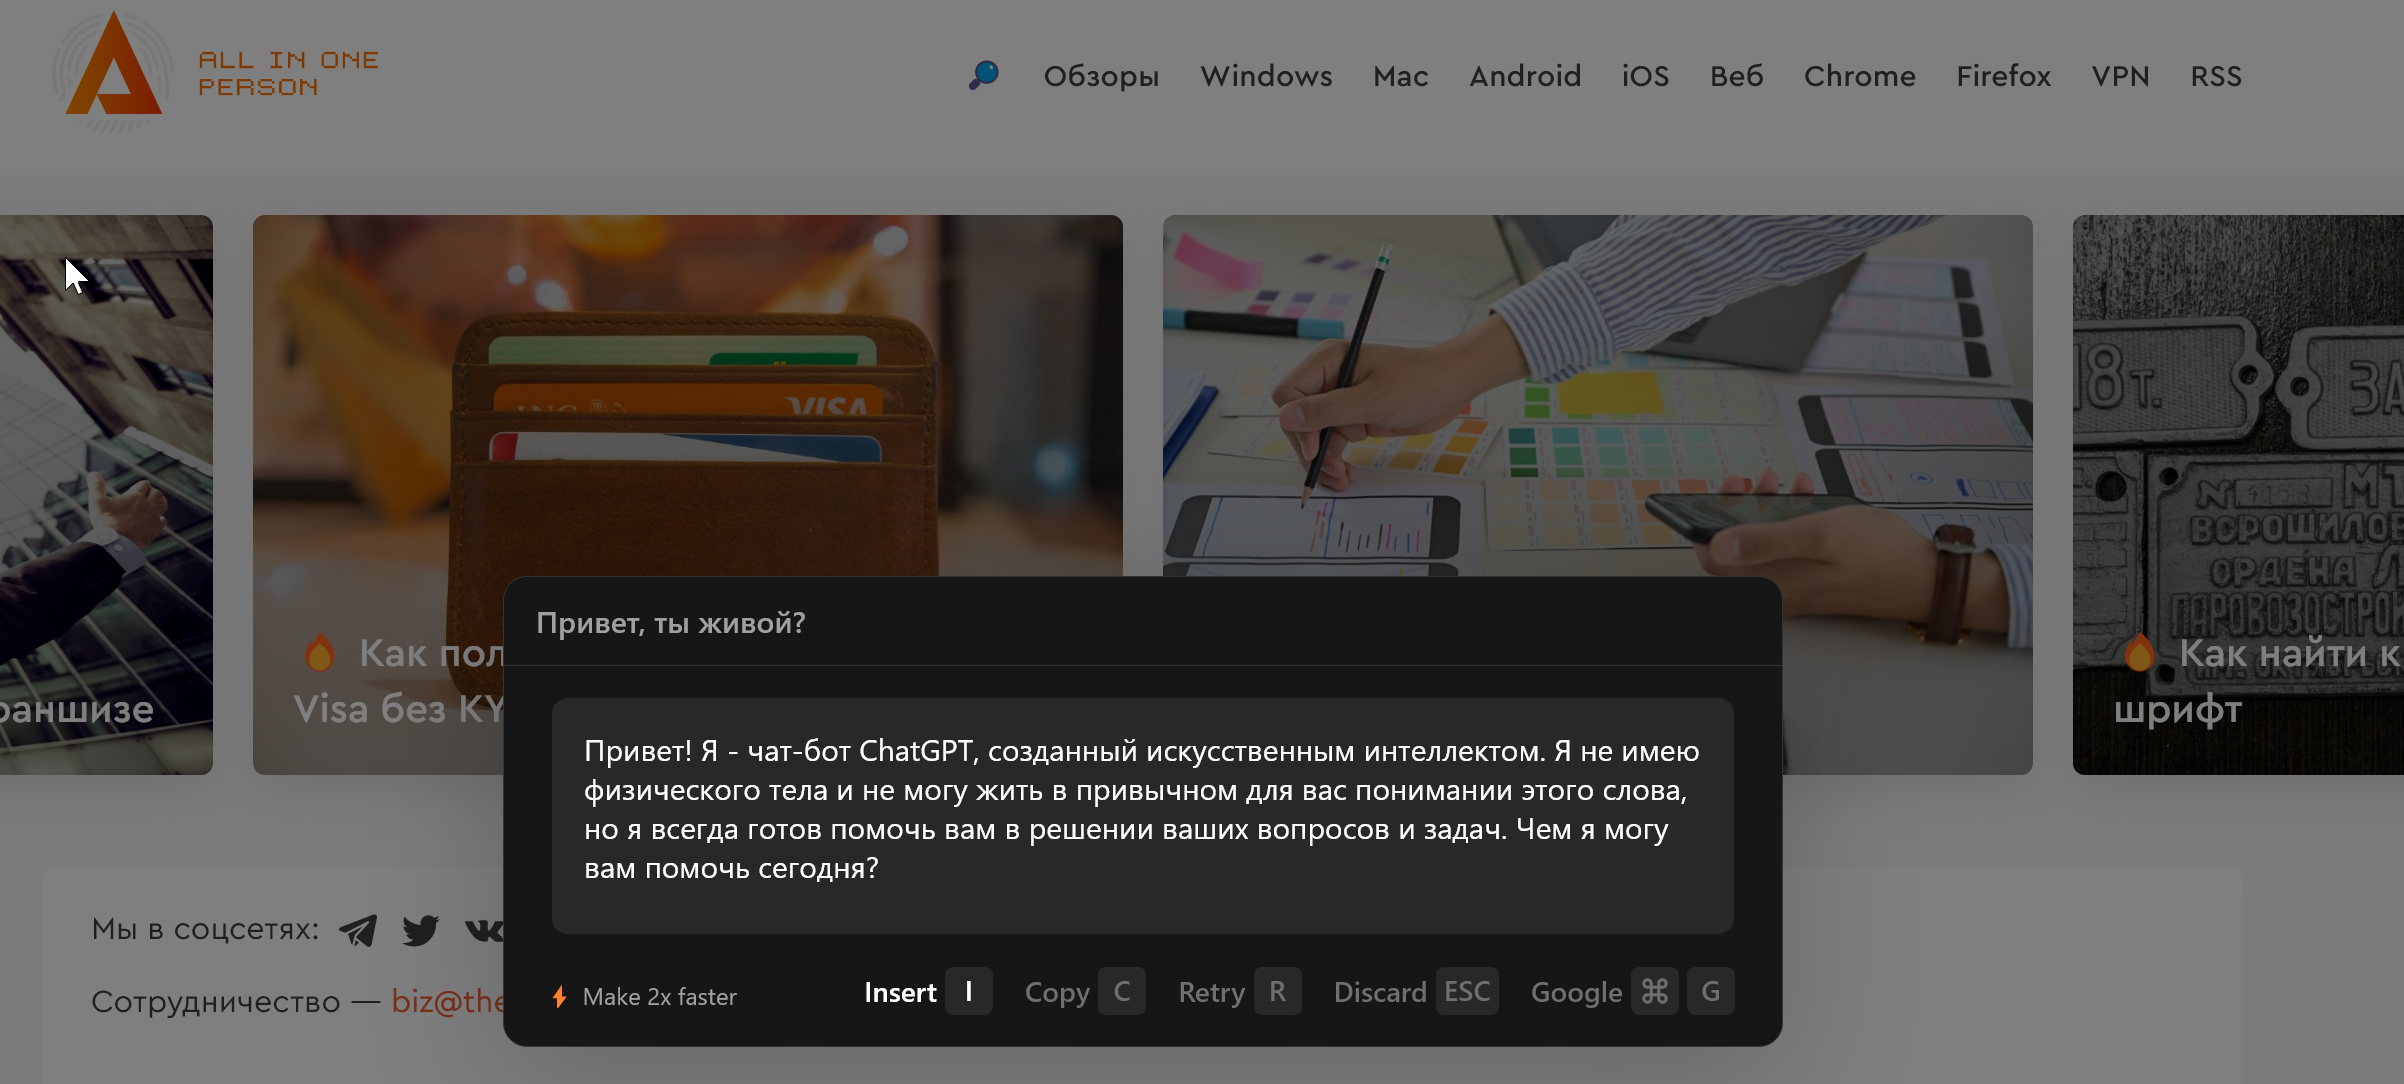Select the Chrome menu item
The image size is (2404, 1084).
coord(1859,76)
